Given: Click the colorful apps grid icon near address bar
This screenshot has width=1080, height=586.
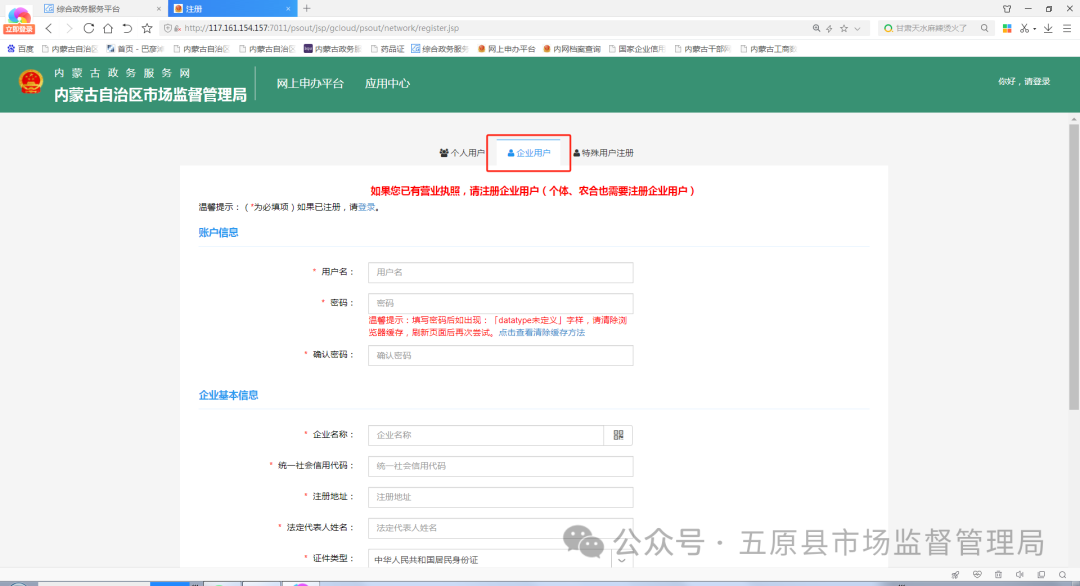Looking at the screenshot, I should (x=1007, y=28).
